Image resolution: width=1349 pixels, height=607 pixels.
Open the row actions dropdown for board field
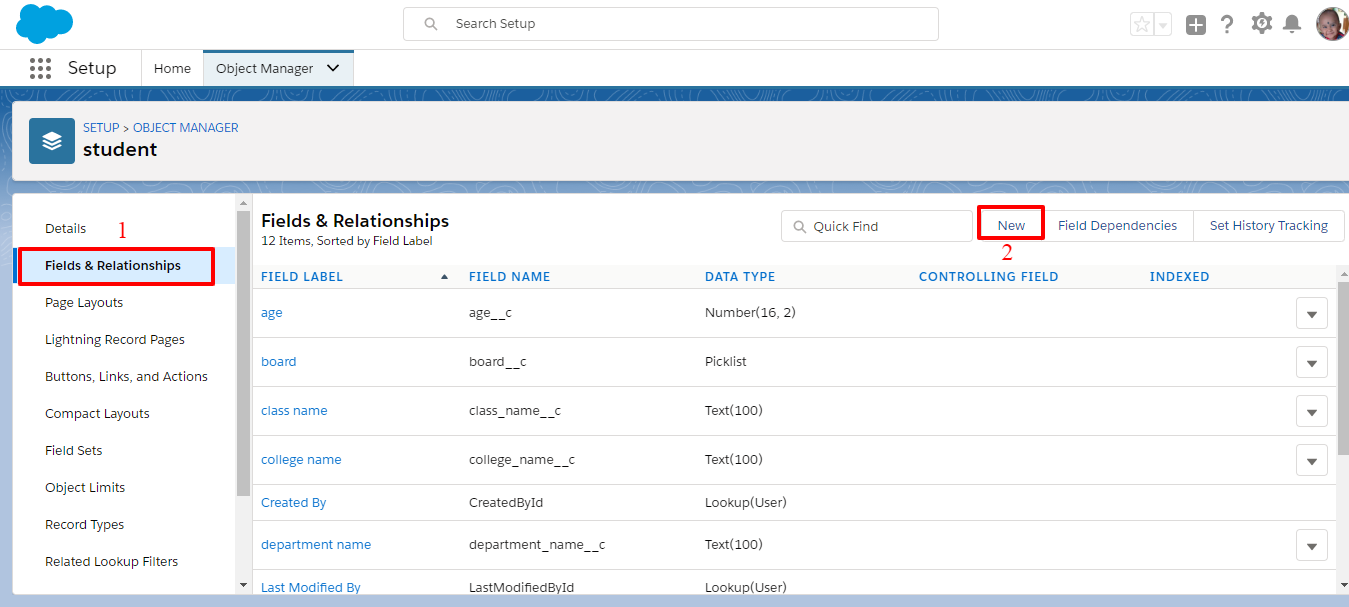click(x=1311, y=362)
